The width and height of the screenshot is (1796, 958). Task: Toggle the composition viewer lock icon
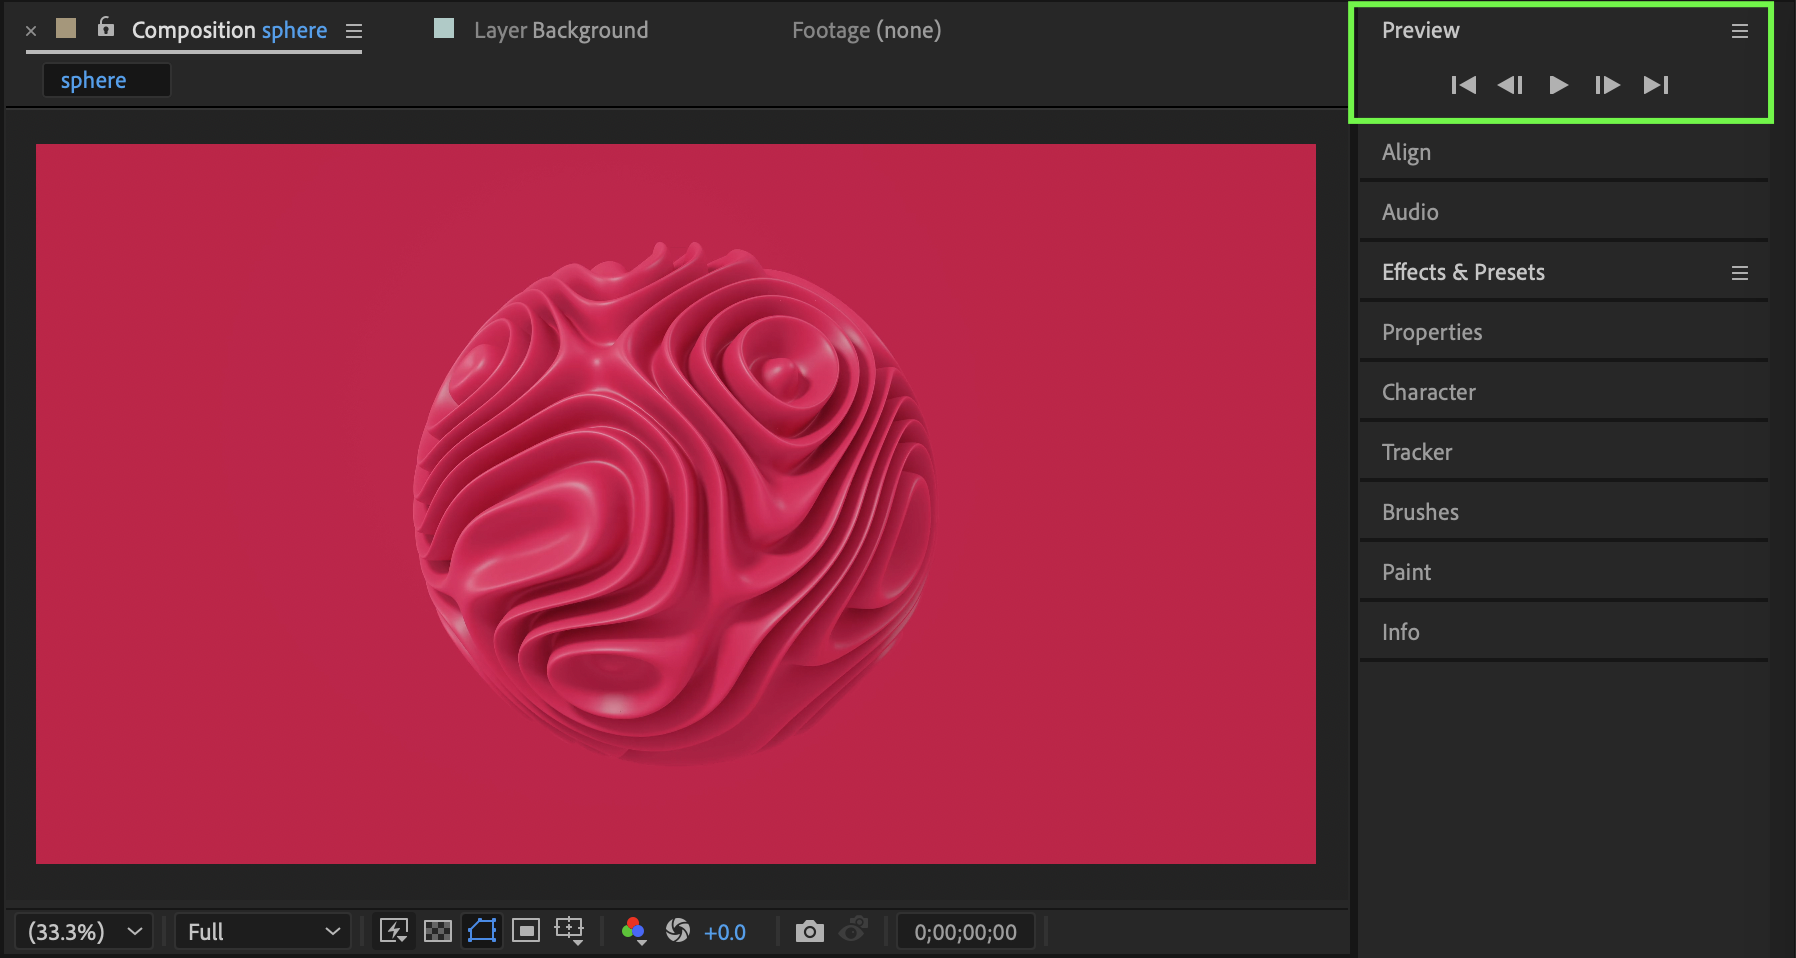coord(106,28)
